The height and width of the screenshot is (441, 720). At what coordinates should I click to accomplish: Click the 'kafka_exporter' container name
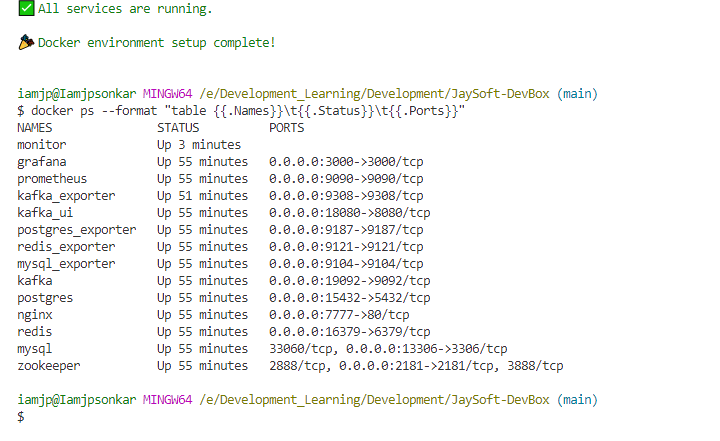tap(66, 196)
